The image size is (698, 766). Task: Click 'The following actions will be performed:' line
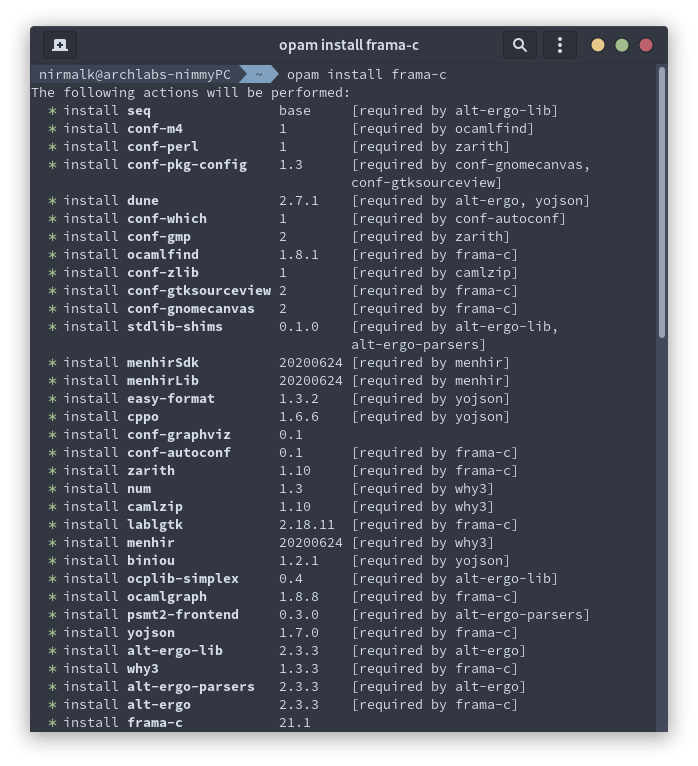[x=190, y=93]
